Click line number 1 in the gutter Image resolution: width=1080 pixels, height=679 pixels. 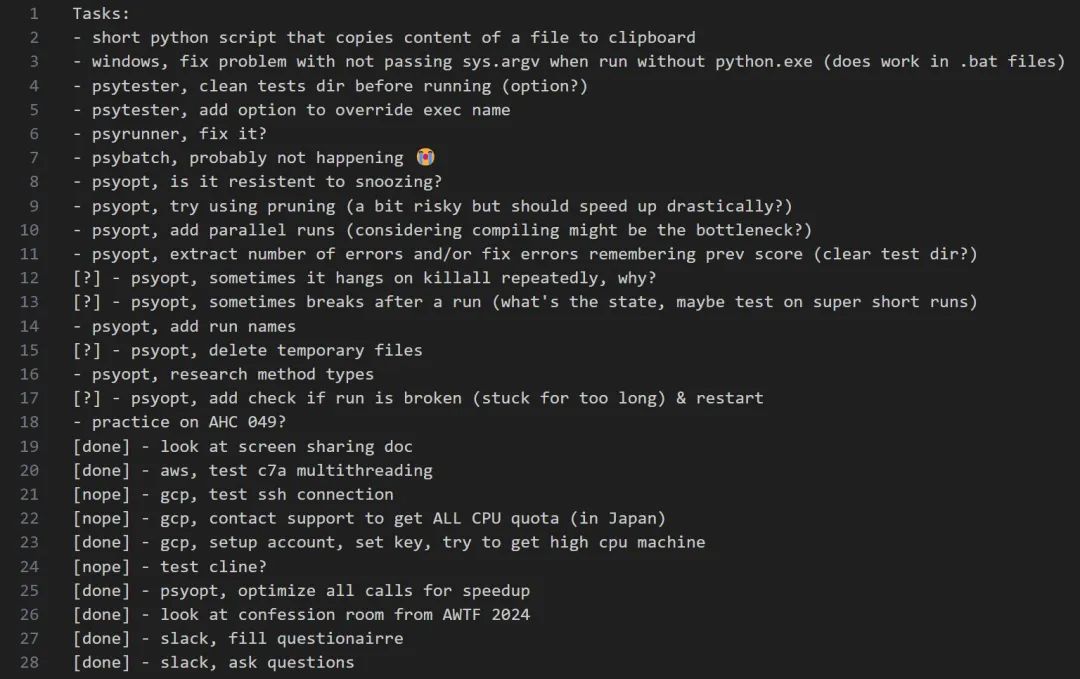pos(34,14)
